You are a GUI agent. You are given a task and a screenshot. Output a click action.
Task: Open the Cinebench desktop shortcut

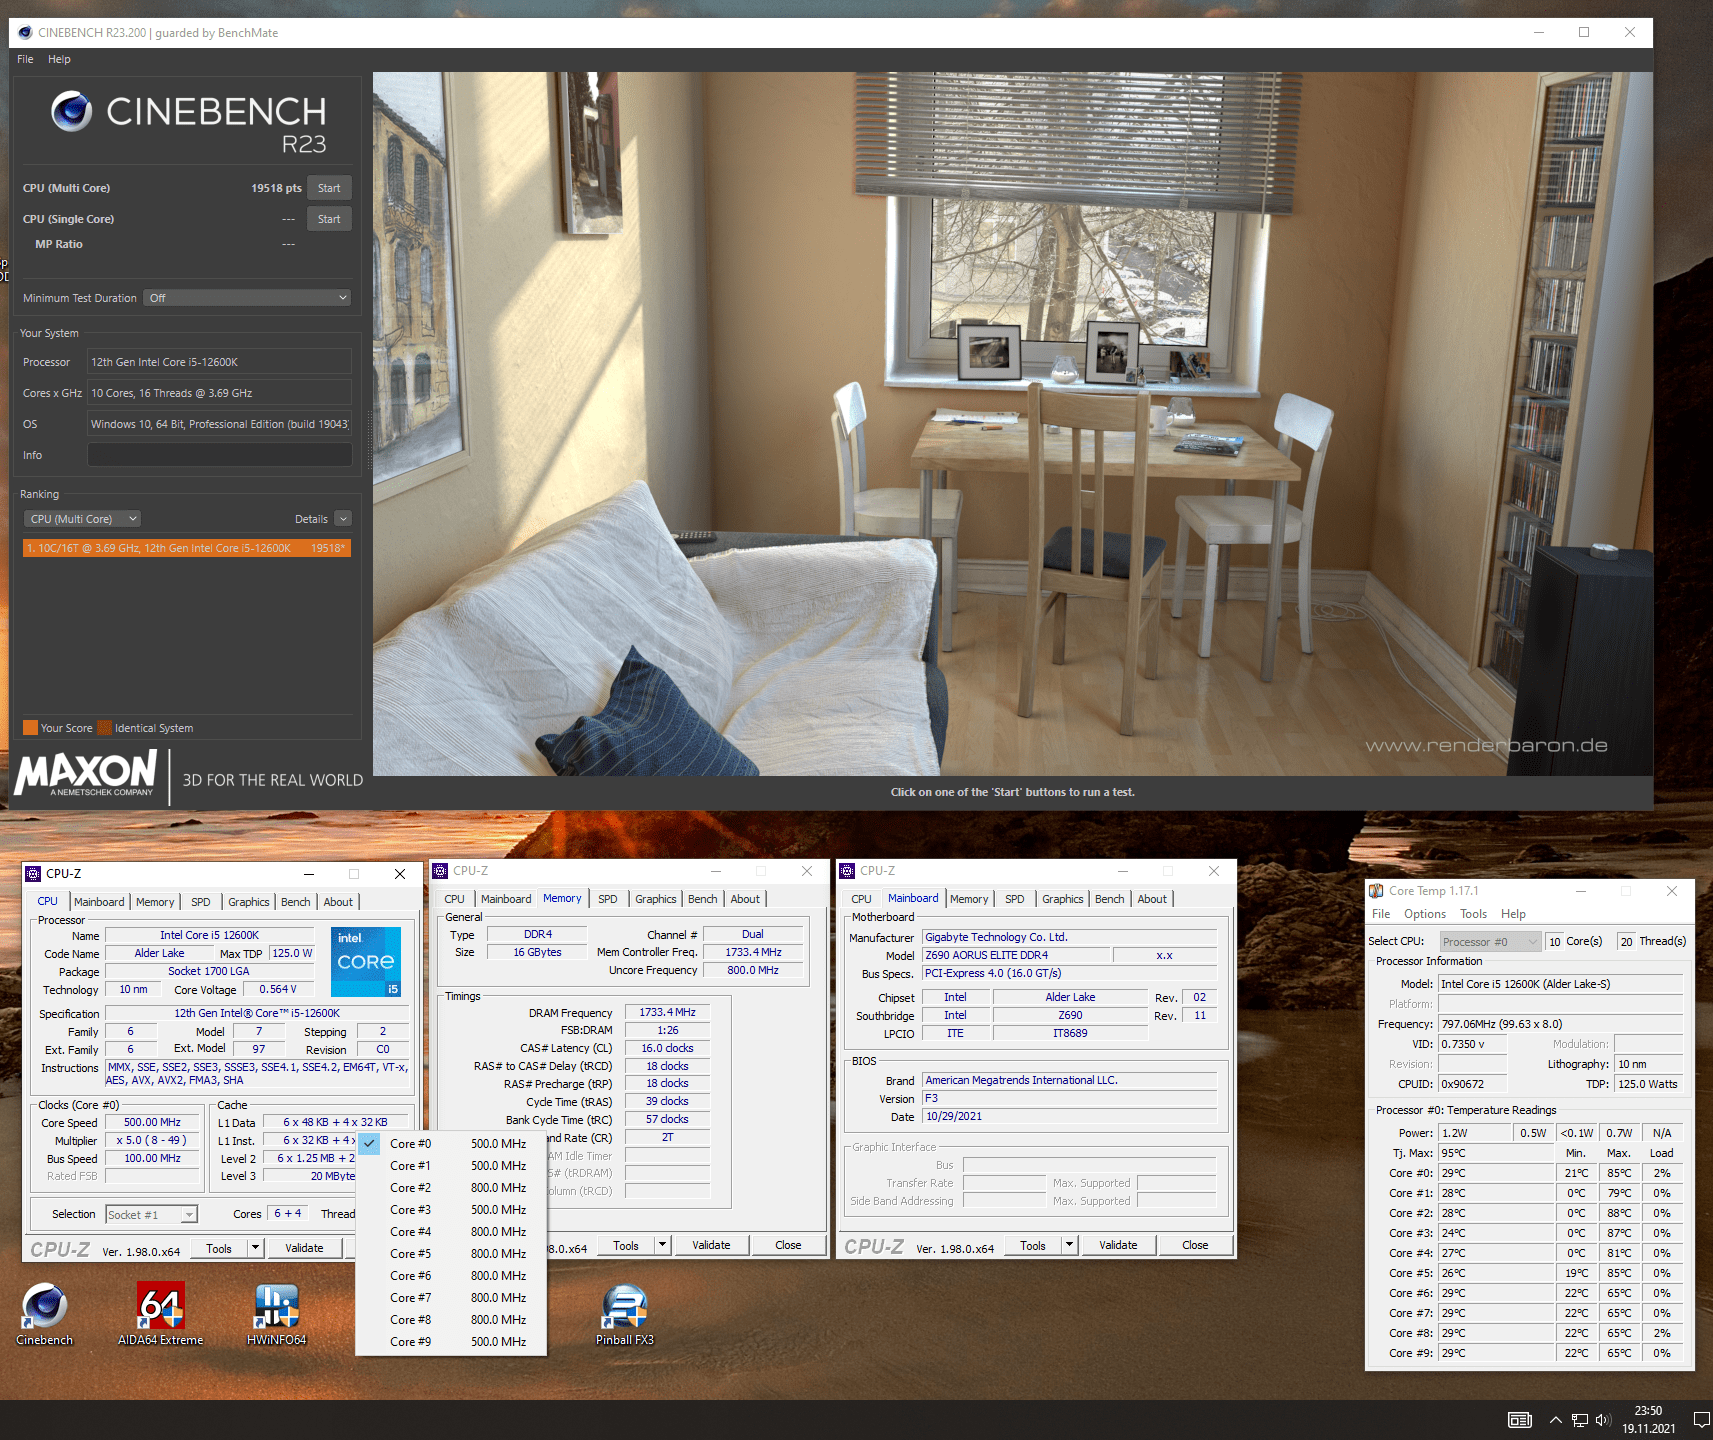45,1314
